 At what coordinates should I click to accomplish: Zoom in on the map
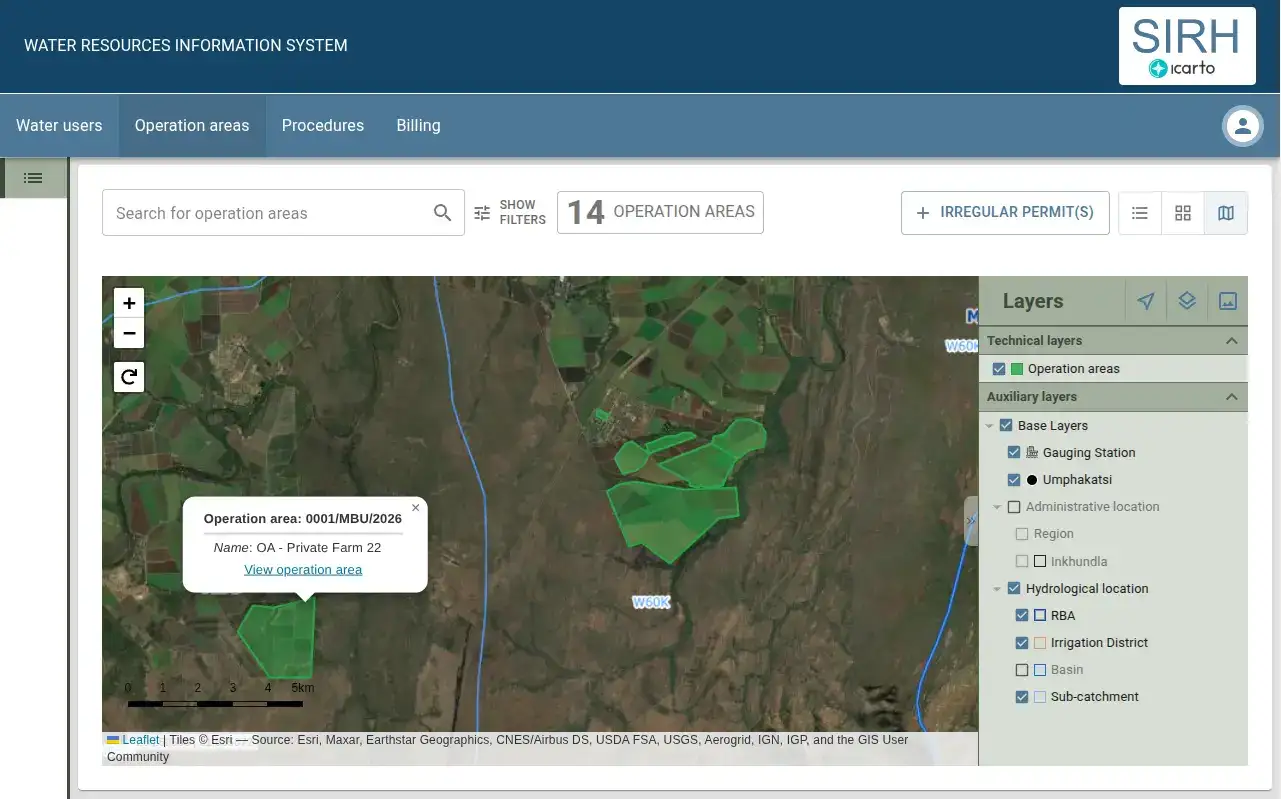coord(129,303)
